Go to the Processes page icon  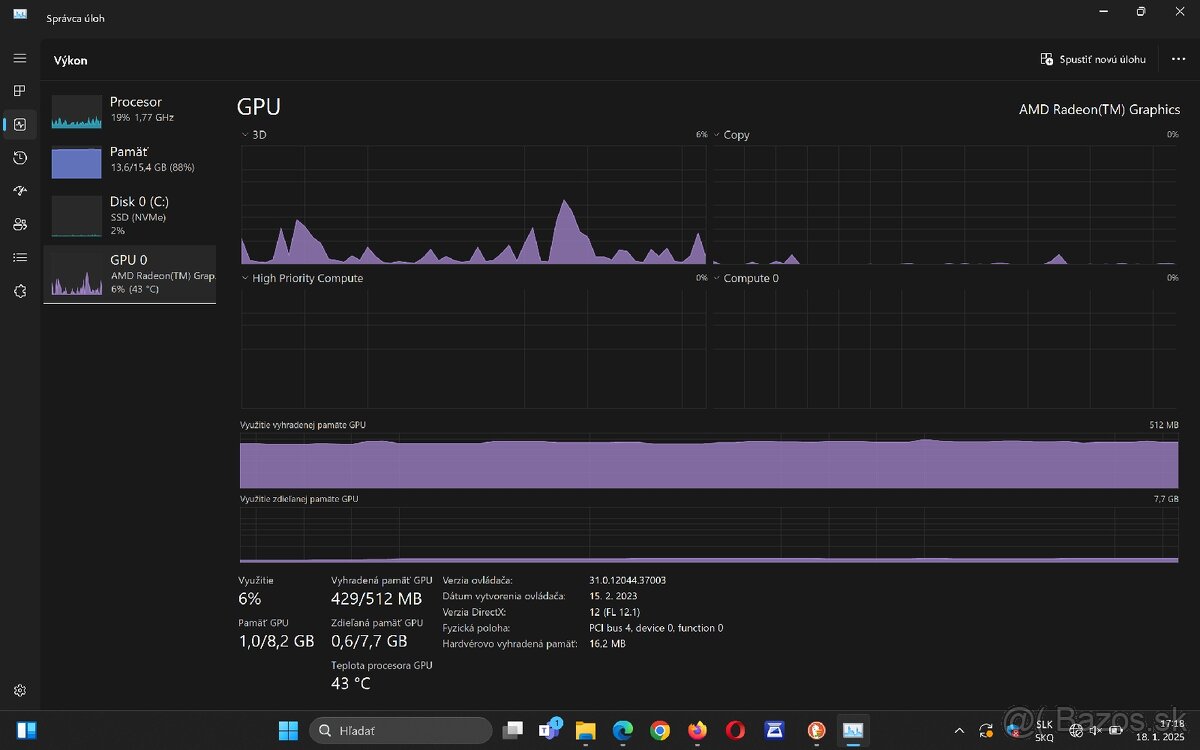pos(20,91)
